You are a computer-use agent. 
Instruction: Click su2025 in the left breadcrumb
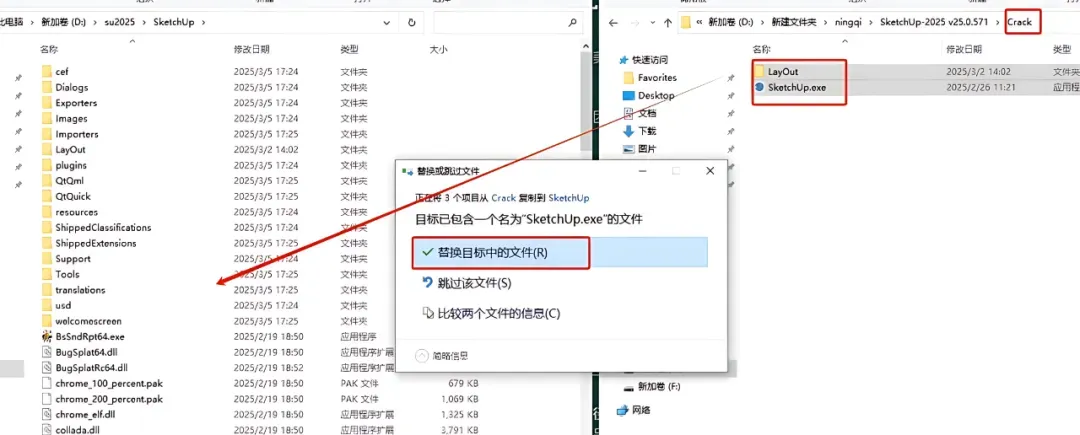(121, 23)
